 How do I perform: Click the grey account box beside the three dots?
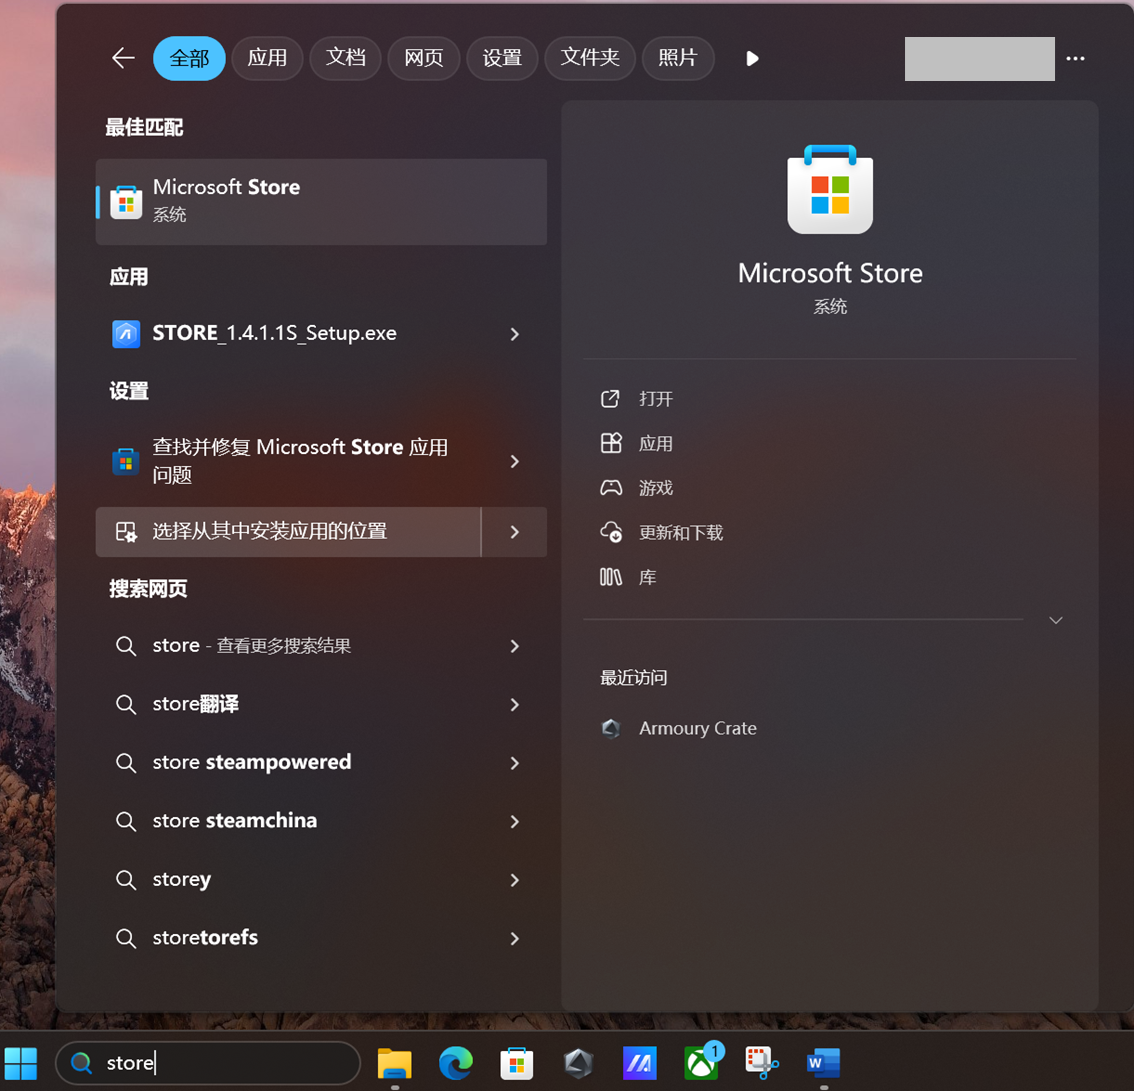click(979, 59)
